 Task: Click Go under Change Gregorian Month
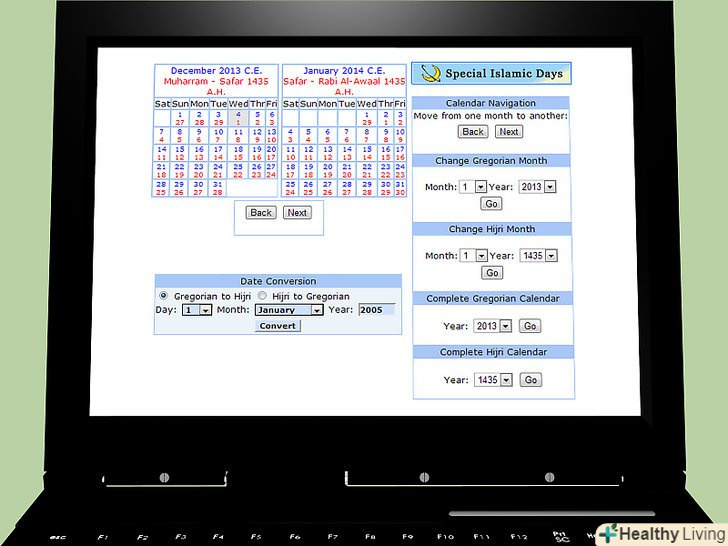coord(491,203)
